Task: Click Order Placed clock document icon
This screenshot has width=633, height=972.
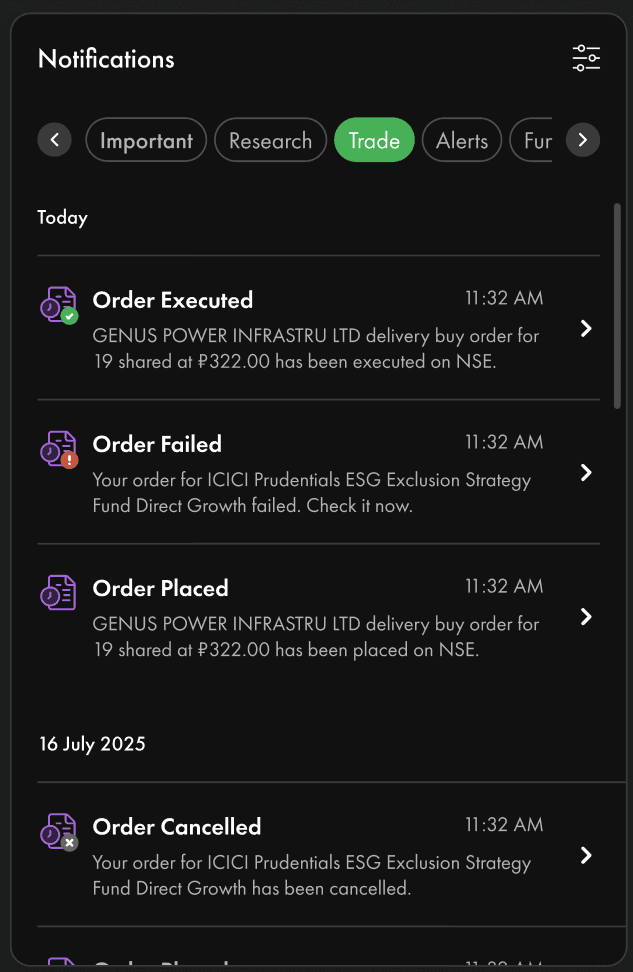Action: (58, 593)
